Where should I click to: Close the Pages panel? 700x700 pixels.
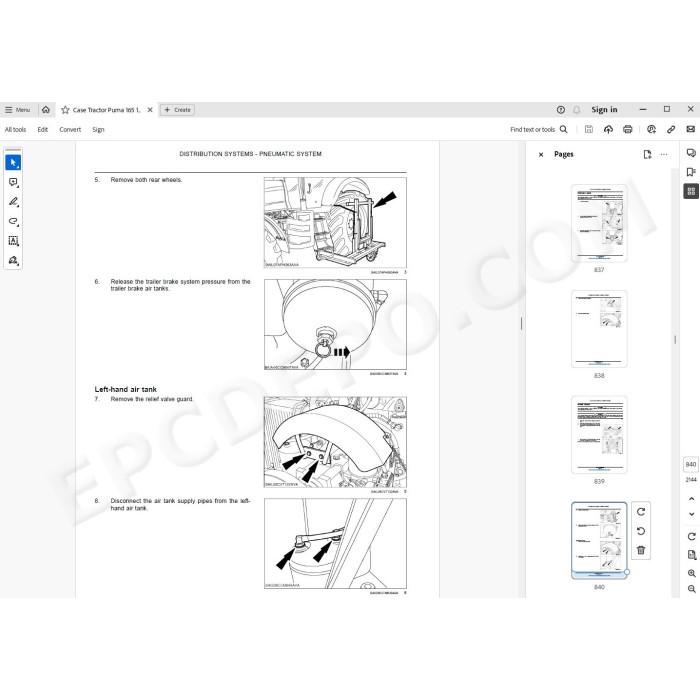click(x=541, y=154)
